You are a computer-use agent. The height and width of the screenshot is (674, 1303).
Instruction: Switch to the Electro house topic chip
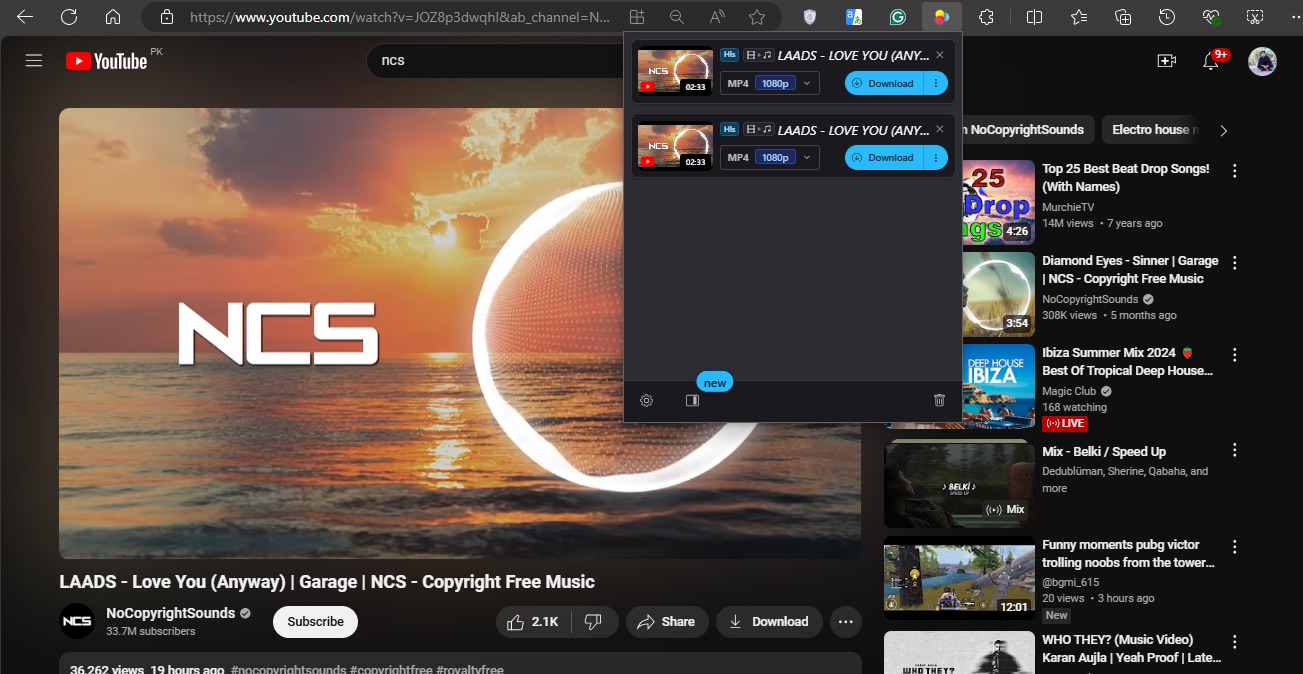pos(1152,129)
